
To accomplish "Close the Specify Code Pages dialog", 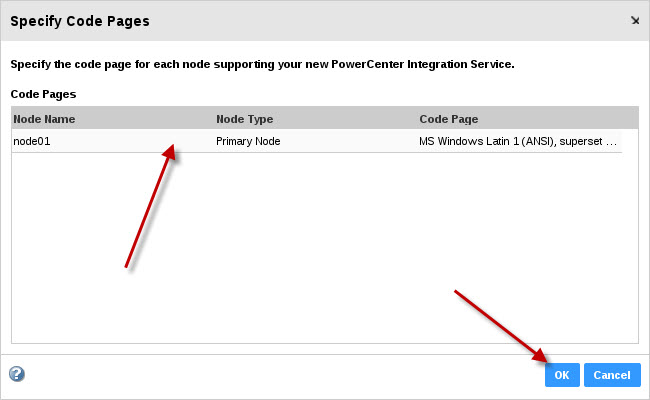I will (635, 20).
